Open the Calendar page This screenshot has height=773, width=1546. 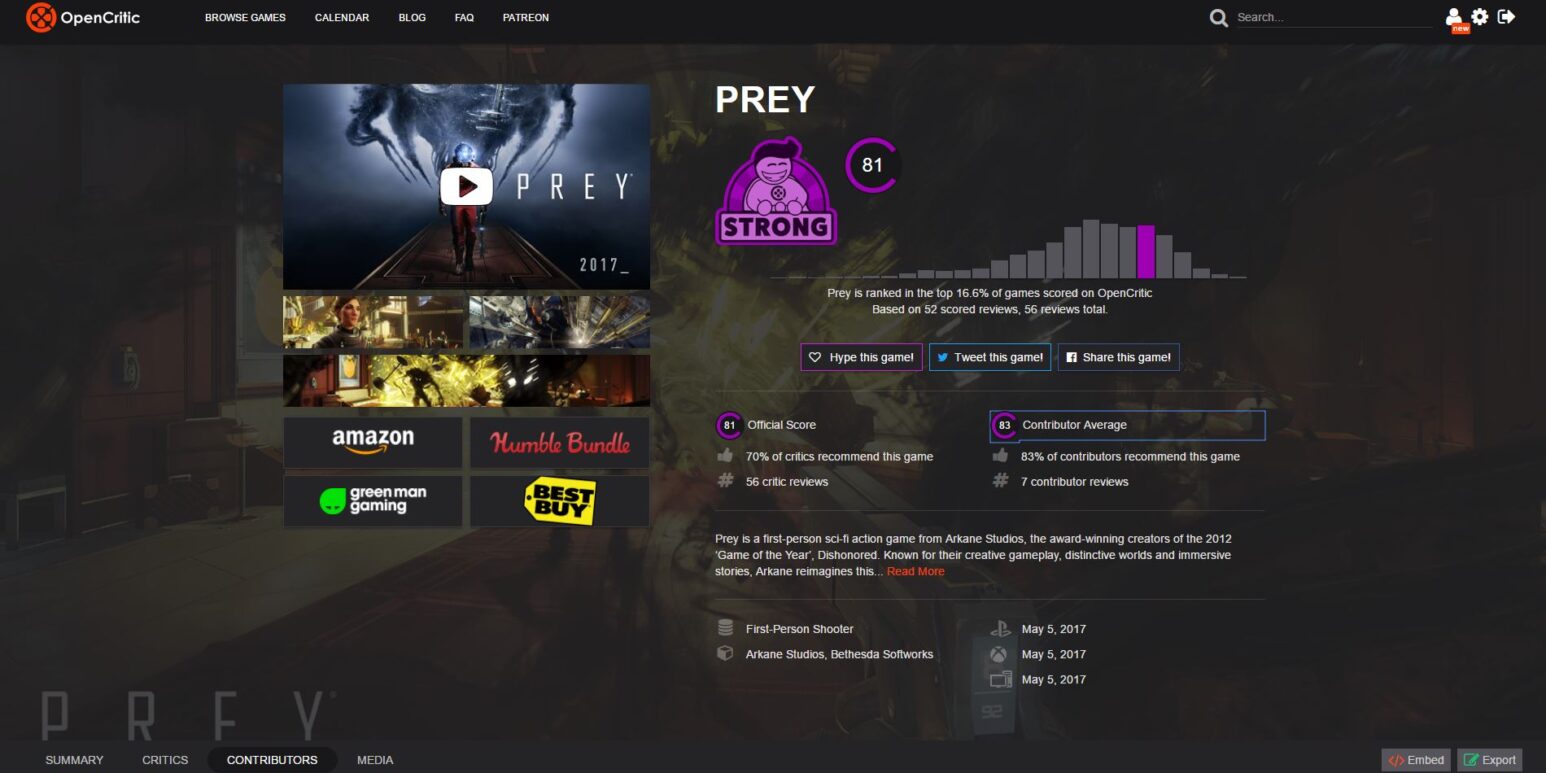(x=342, y=18)
